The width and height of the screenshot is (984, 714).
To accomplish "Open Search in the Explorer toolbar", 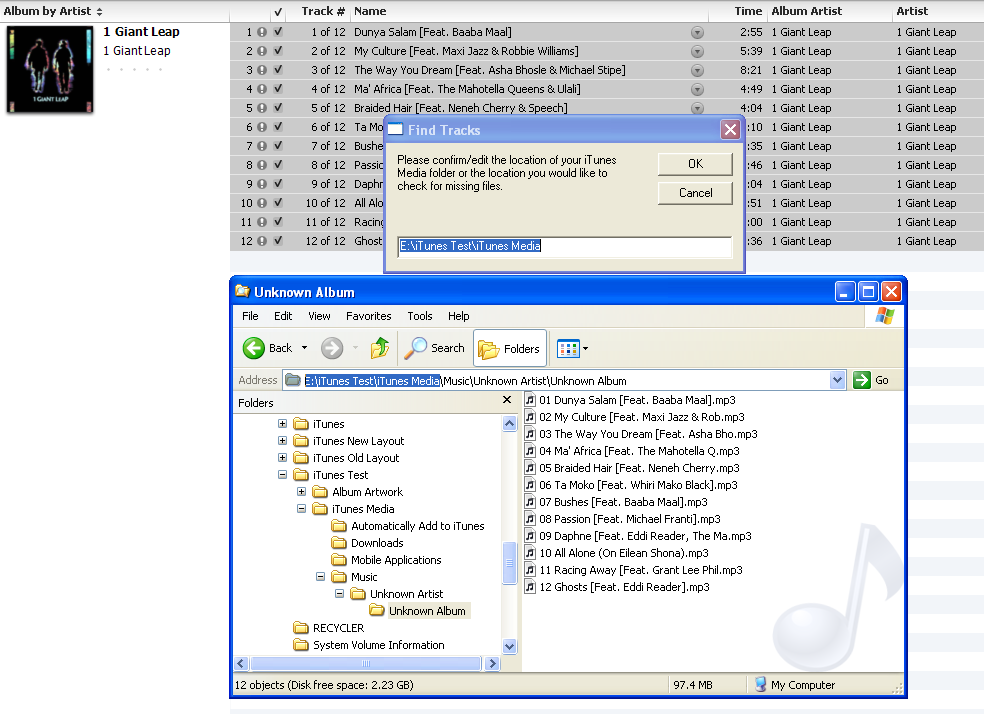I will (434, 348).
